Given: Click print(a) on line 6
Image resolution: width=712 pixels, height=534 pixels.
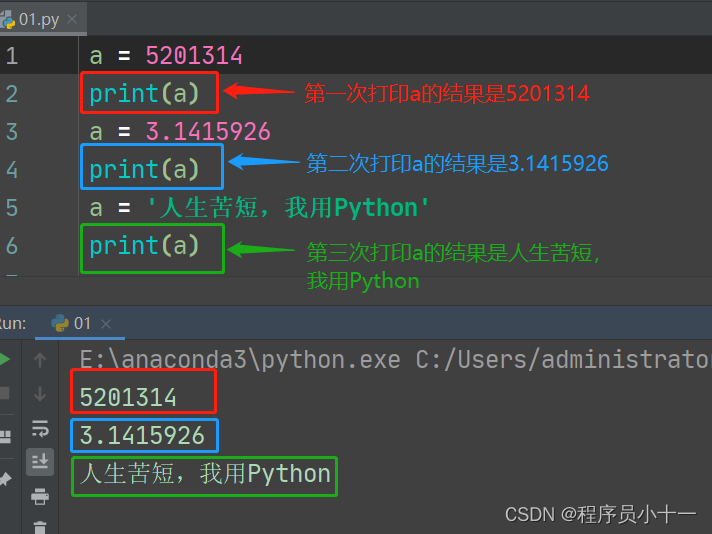Looking at the screenshot, I should tap(144, 246).
